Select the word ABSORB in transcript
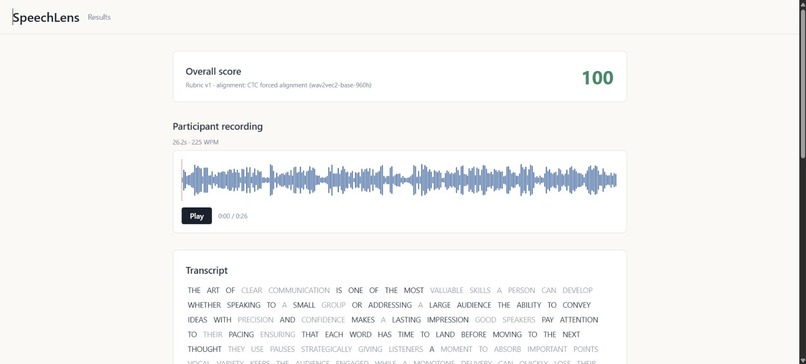The height and width of the screenshot is (364, 806). click(507, 350)
